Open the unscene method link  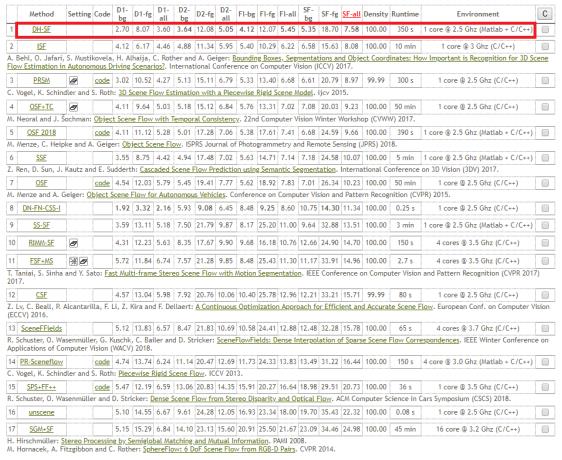42,413
